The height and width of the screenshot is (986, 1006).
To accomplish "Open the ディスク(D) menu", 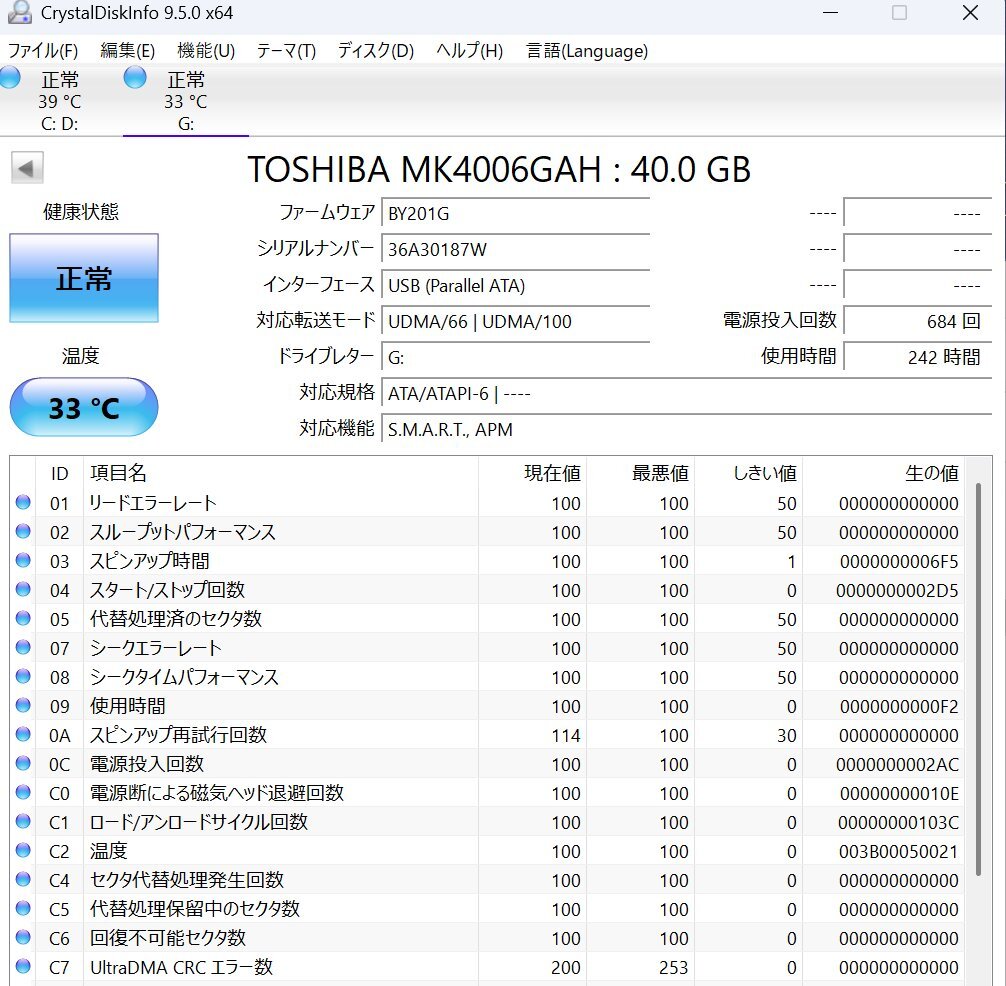I will tap(376, 51).
